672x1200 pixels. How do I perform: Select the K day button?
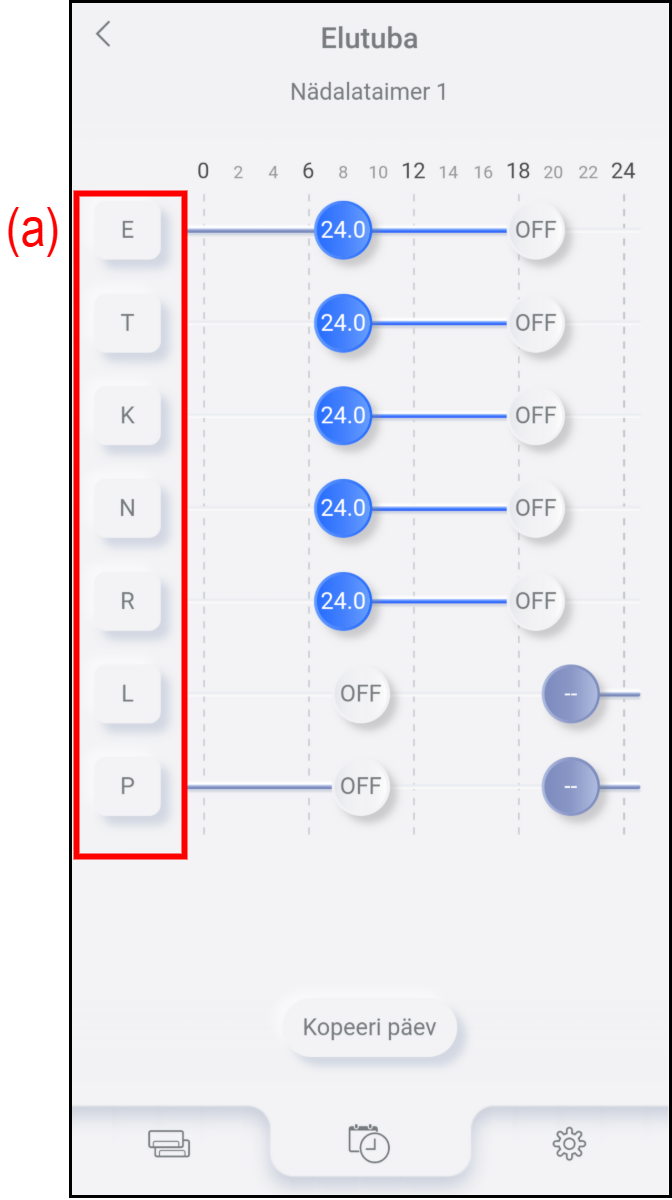click(x=127, y=415)
